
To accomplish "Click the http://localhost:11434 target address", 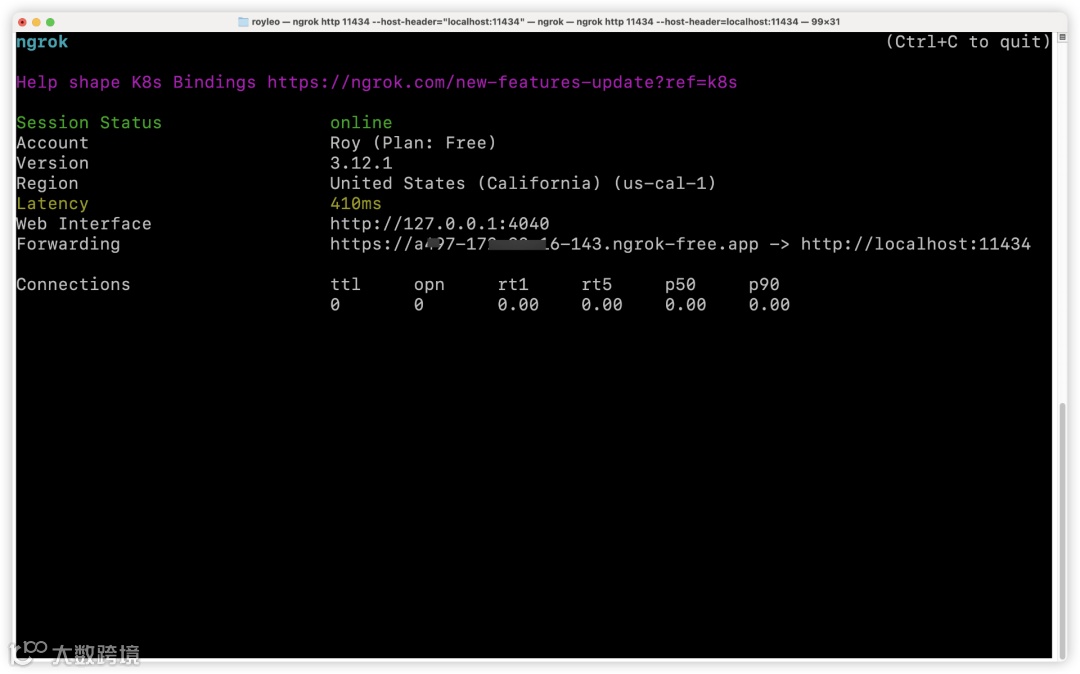I will [x=915, y=244].
